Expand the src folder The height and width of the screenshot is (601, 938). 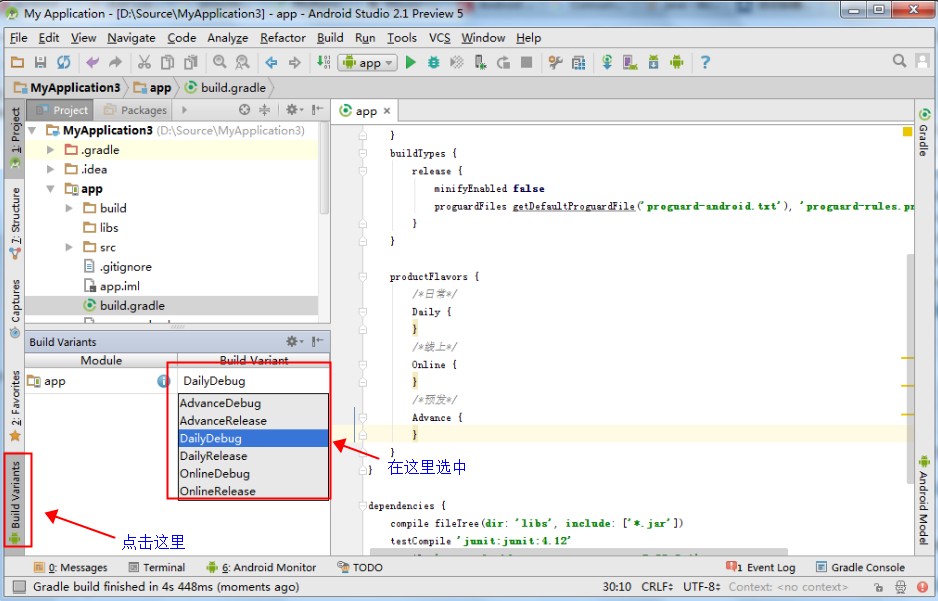[x=69, y=247]
